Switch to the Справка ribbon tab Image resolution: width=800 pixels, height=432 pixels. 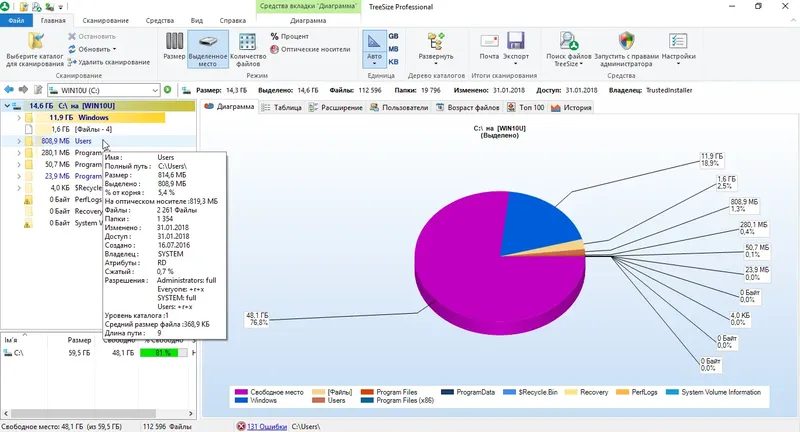click(233, 20)
